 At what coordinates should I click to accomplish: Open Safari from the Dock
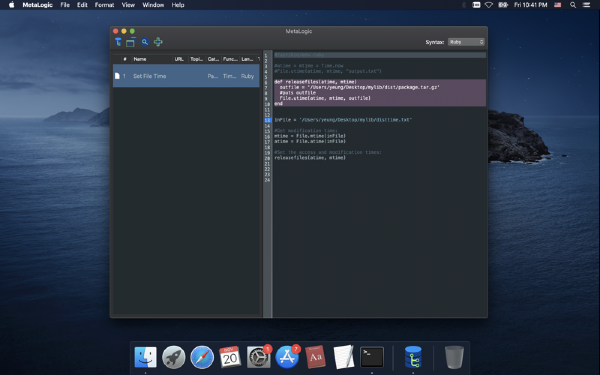click(202, 357)
